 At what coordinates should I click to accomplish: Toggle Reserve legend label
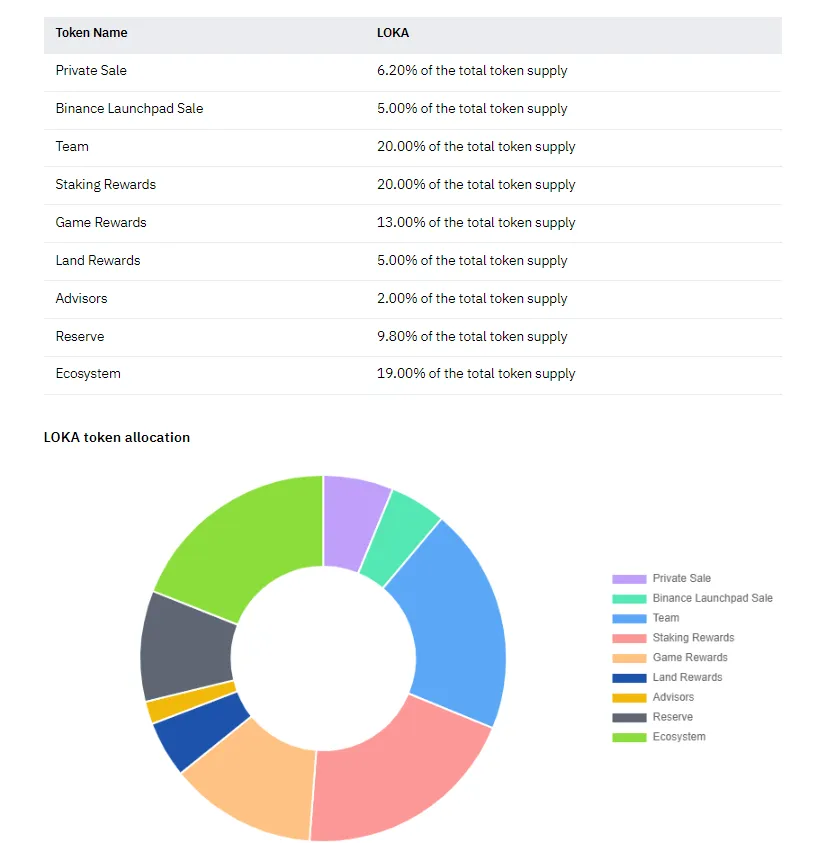pyautogui.click(x=673, y=717)
